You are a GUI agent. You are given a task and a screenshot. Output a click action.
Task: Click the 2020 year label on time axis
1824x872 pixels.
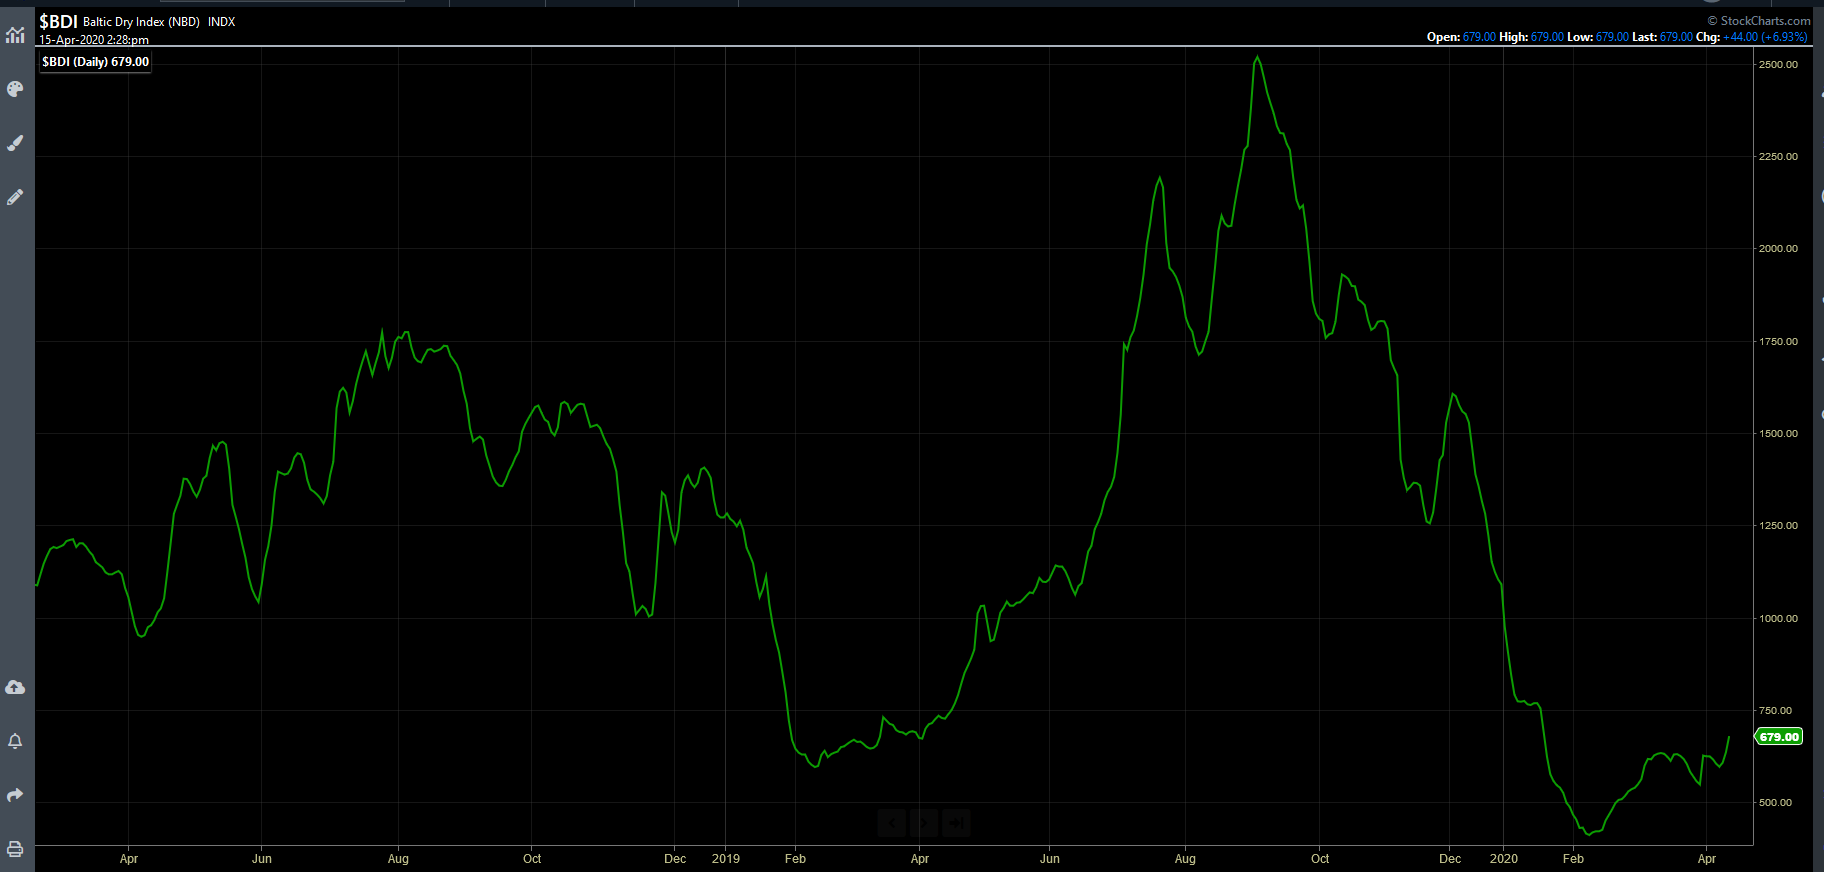(1504, 859)
